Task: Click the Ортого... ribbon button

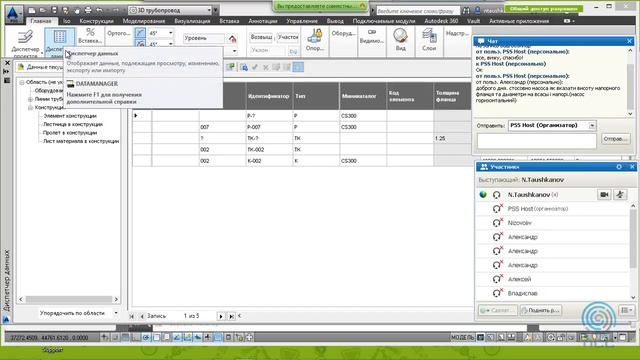Action: pos(118,33)
